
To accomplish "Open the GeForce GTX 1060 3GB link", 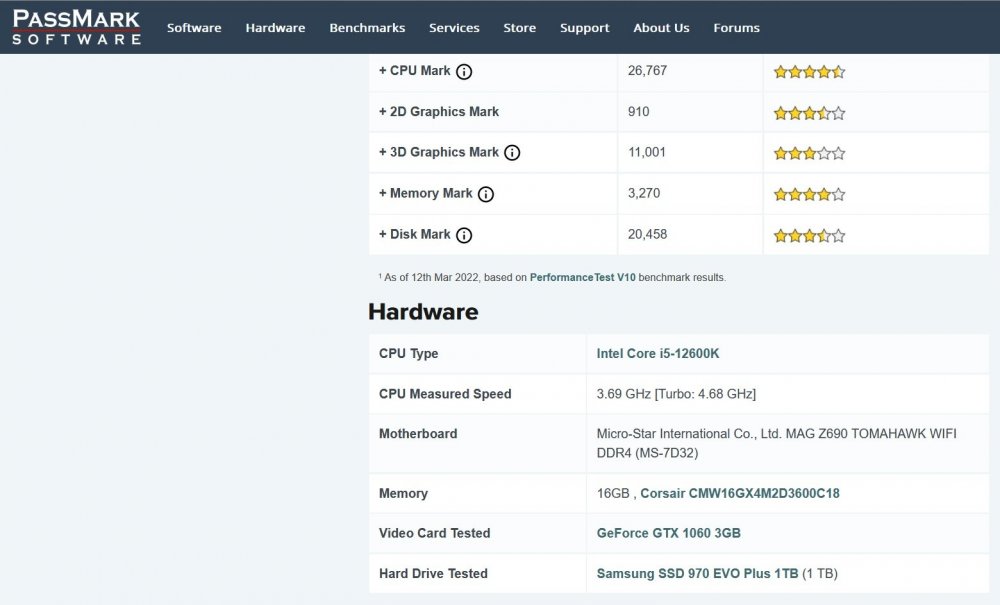I will tap(668, 534).
